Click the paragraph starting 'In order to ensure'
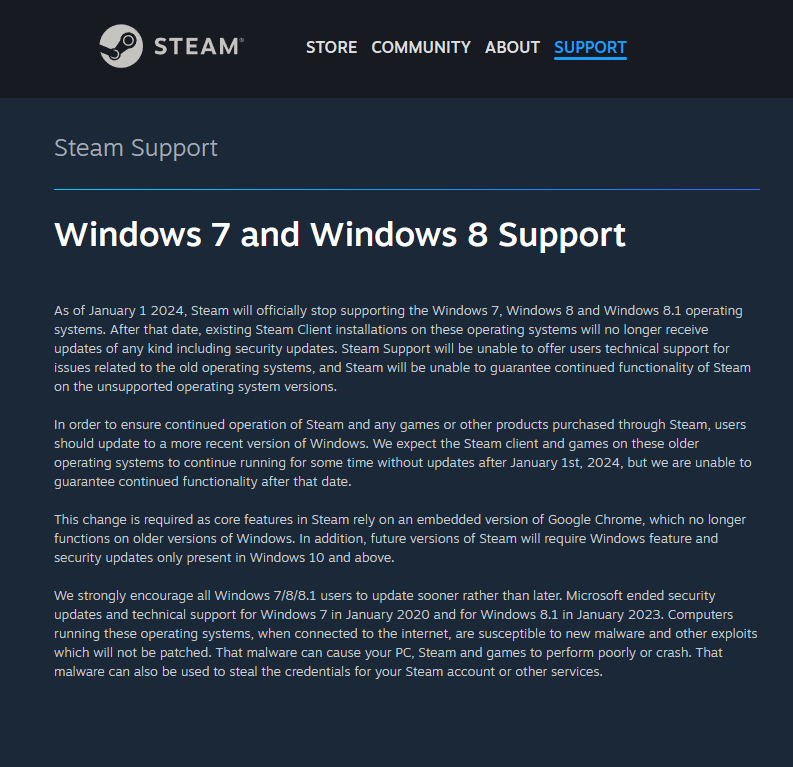 [x=403, y=453]
